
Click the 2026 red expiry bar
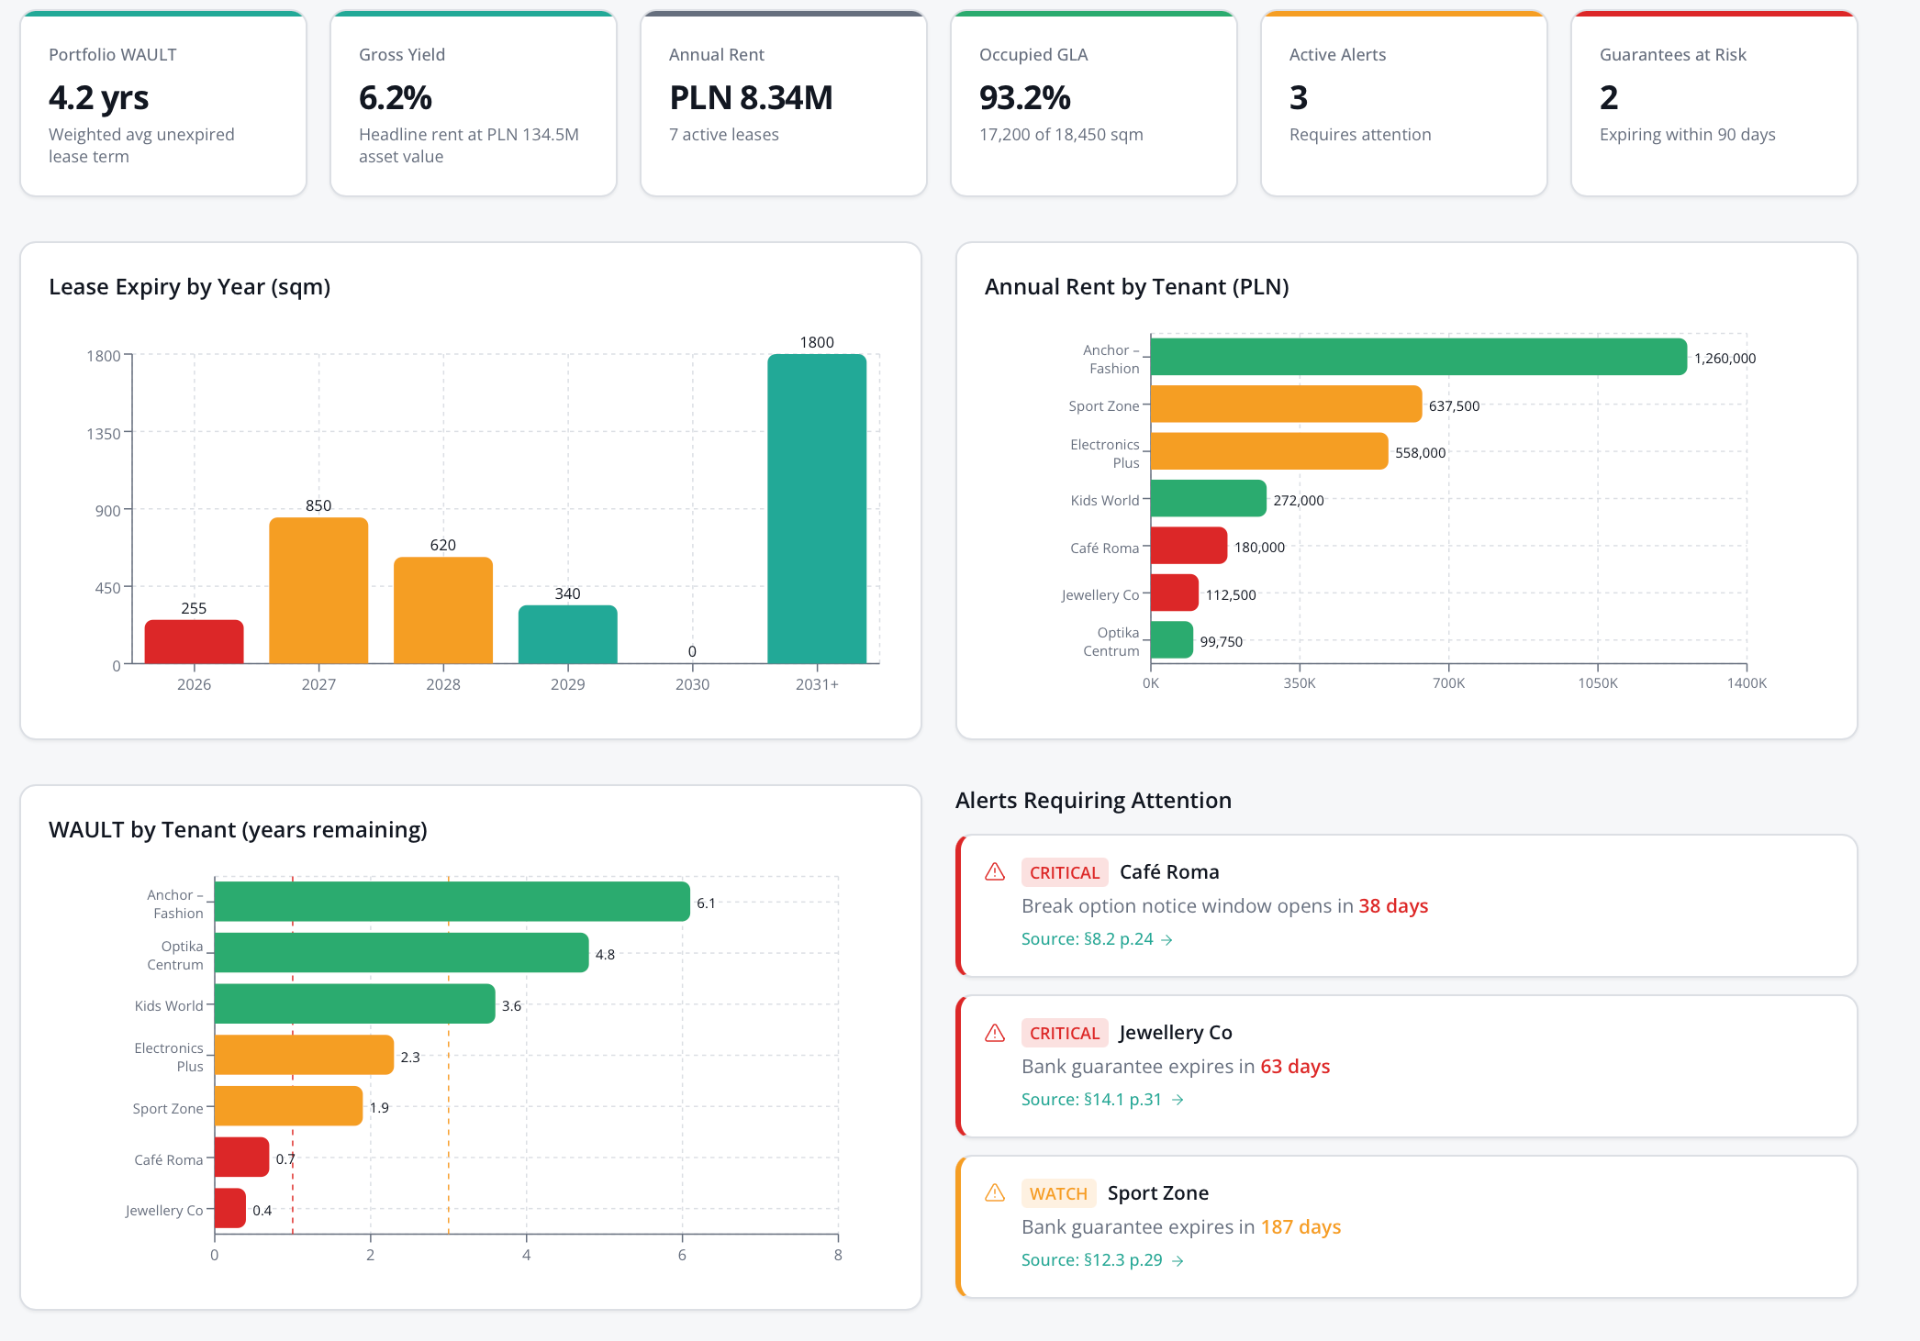pyautogui.click(x=194, y=641)
